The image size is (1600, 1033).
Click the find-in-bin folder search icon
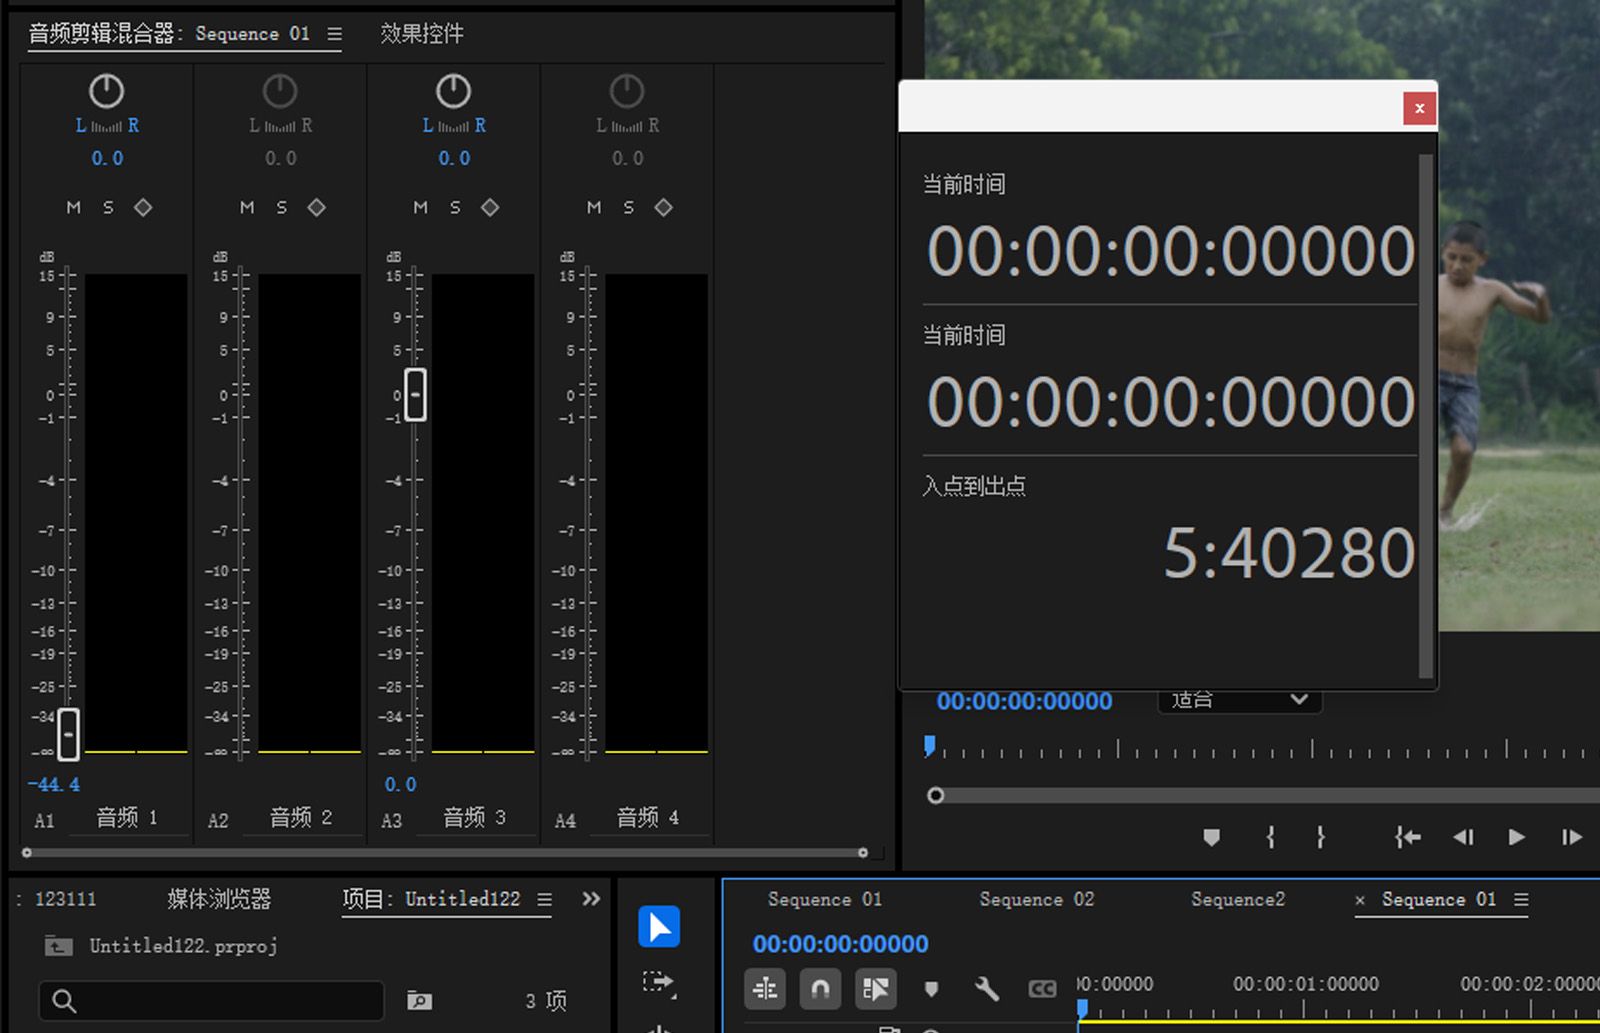420,1000
